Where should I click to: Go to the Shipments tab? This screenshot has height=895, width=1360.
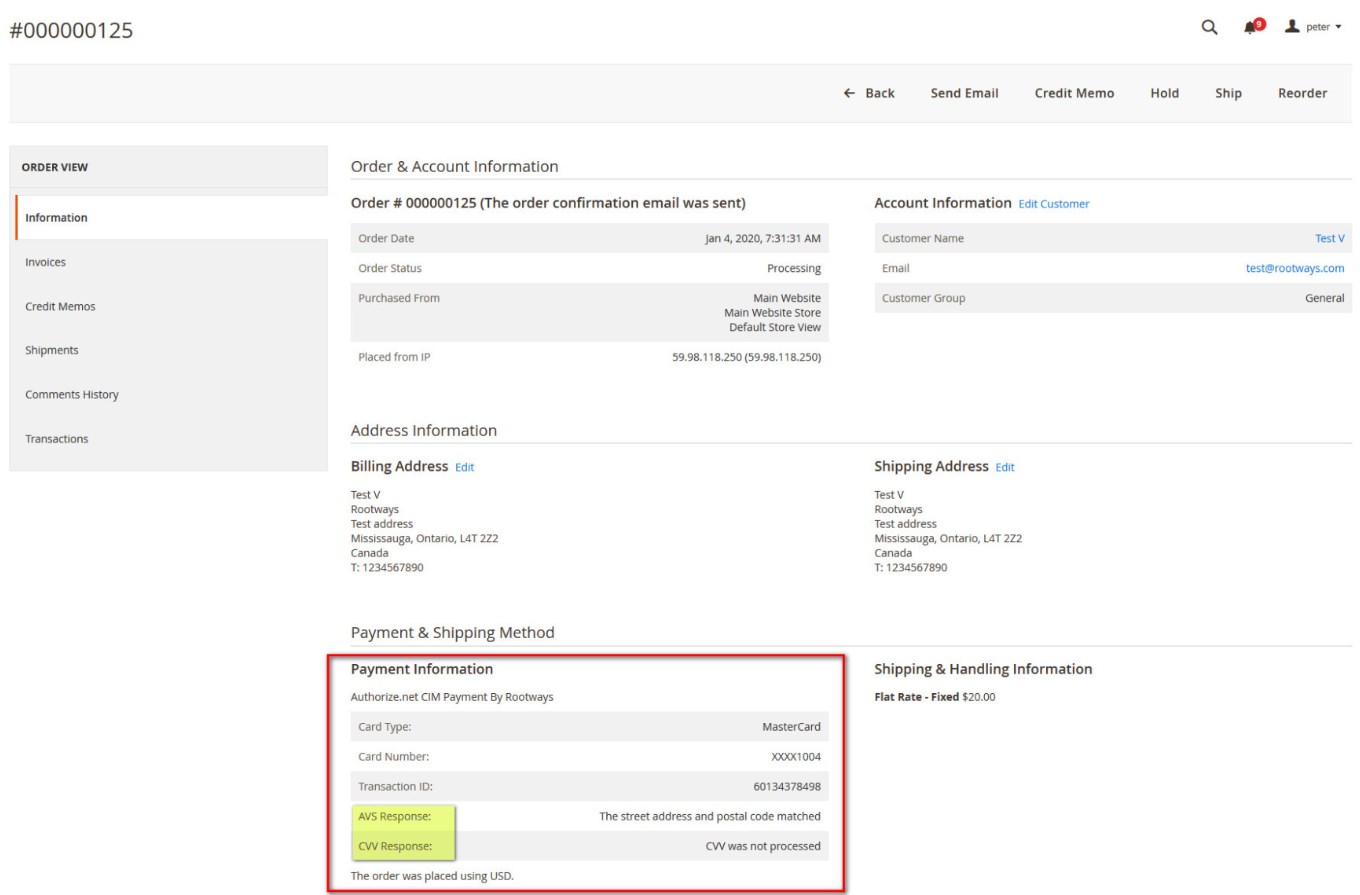51,350
